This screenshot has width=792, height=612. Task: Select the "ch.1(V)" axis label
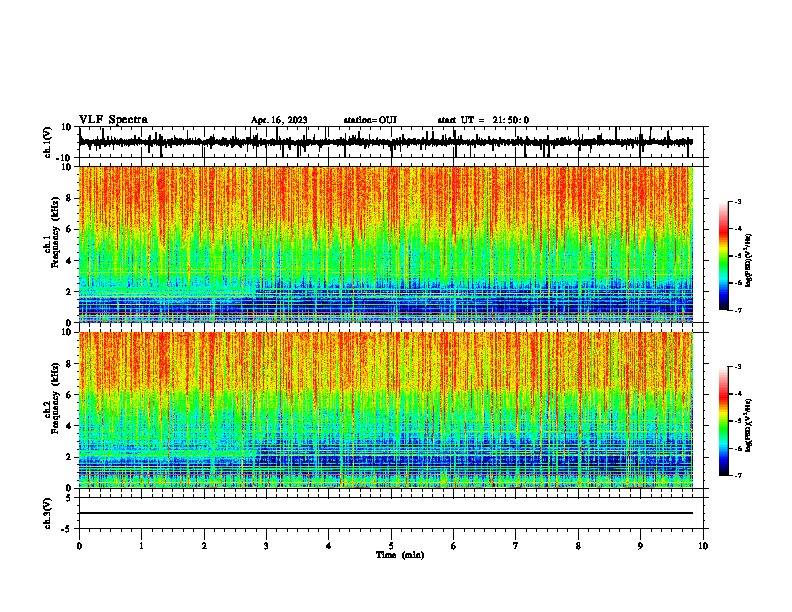48,142
